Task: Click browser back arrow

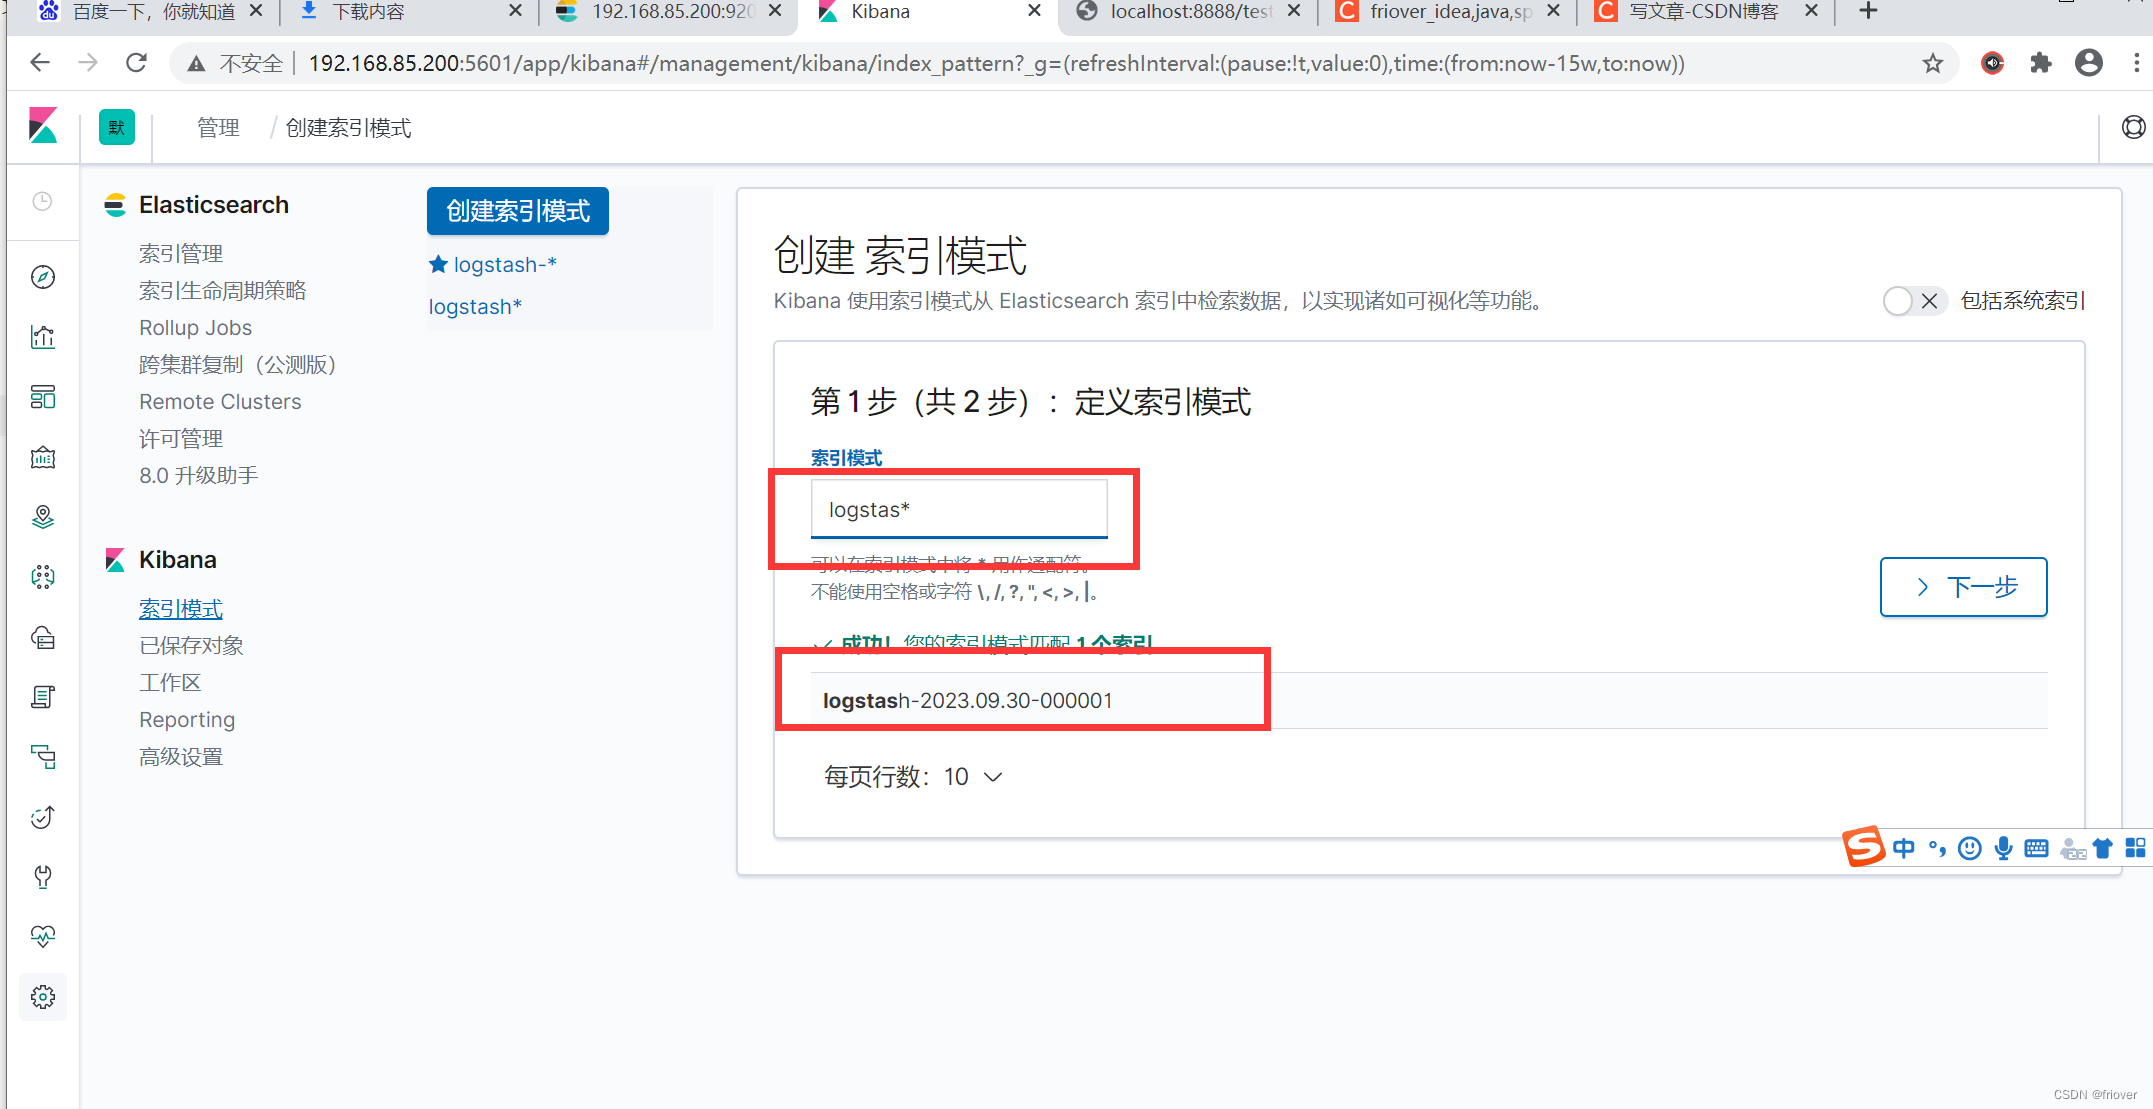Action: click(40, 63)
